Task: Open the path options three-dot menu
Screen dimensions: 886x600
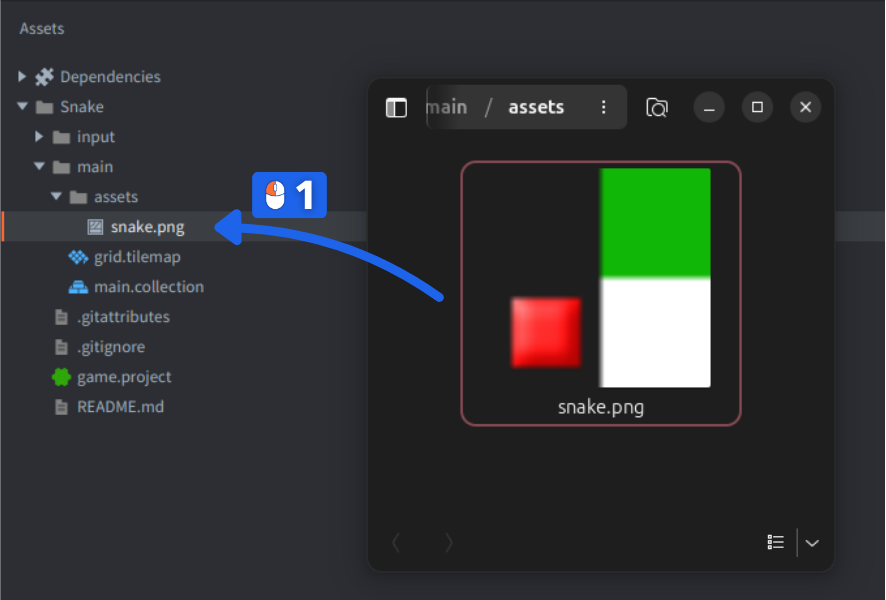Action: click(x=603, y=107)
